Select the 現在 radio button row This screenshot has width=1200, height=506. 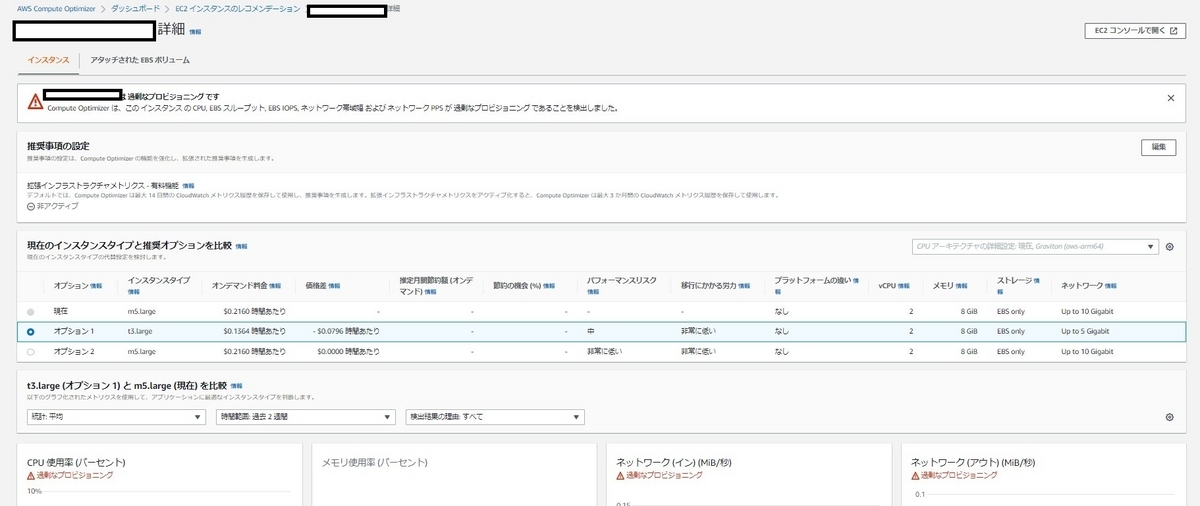(x=31, y=312)
